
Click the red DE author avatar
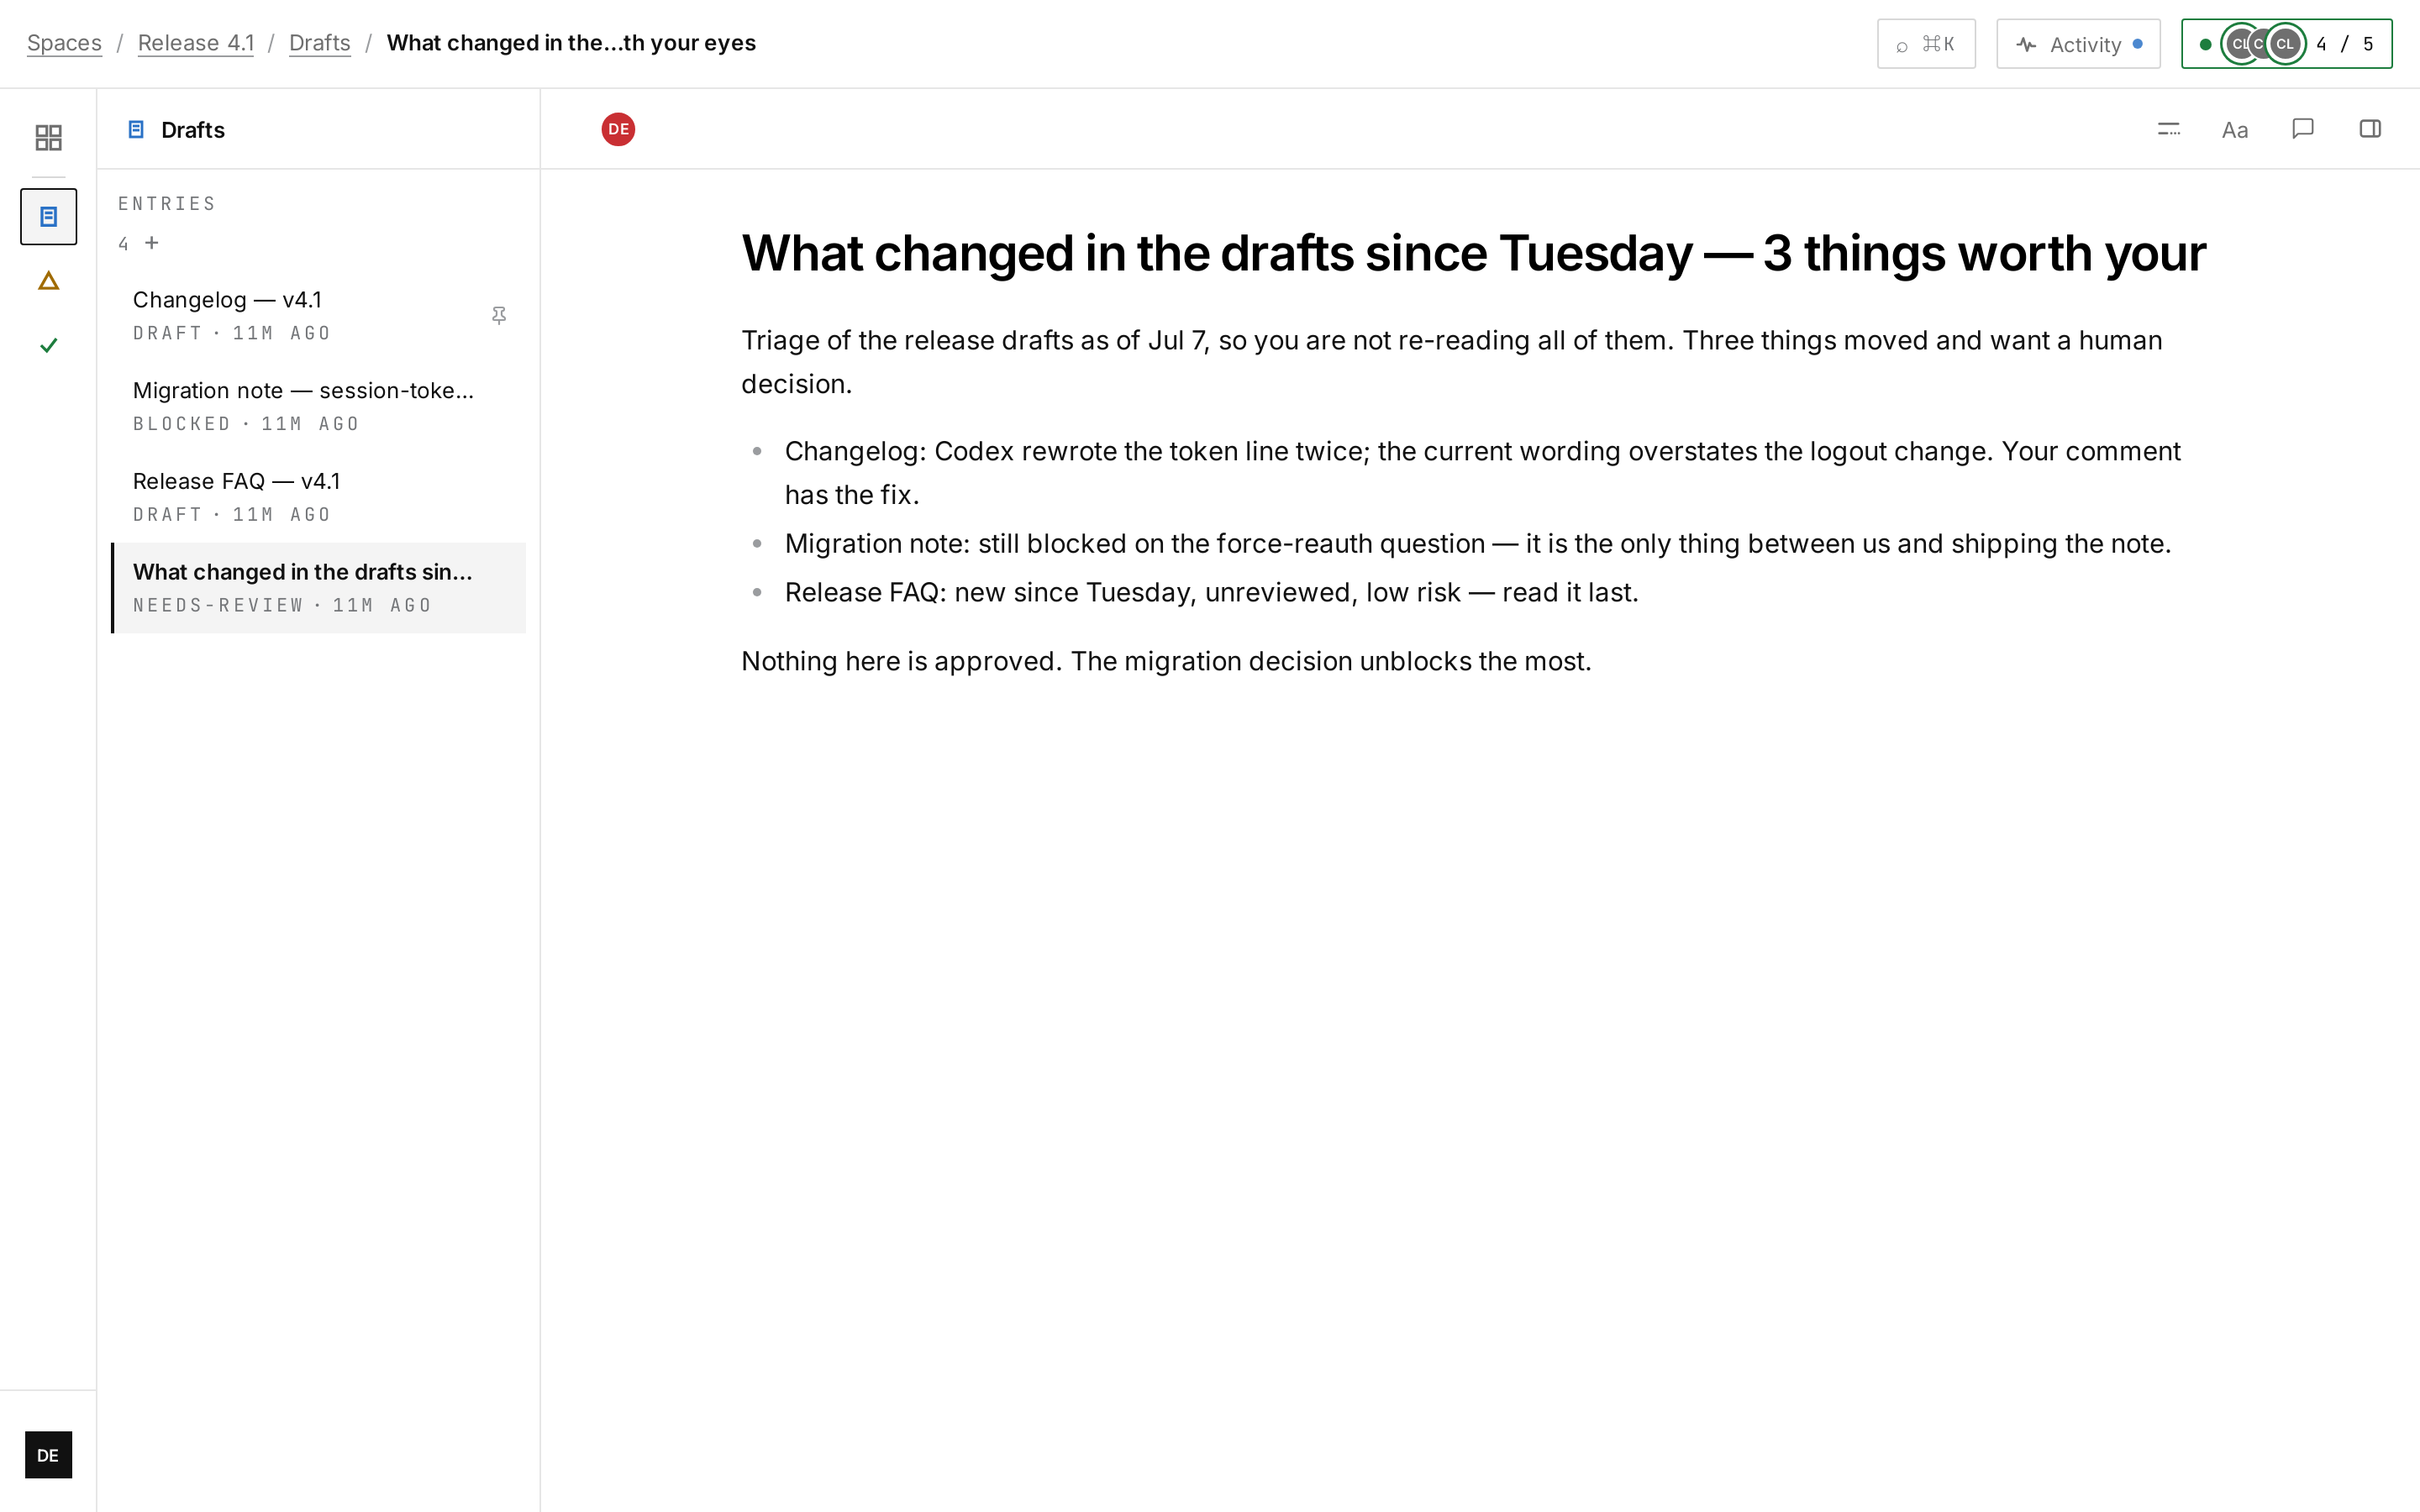618,129
